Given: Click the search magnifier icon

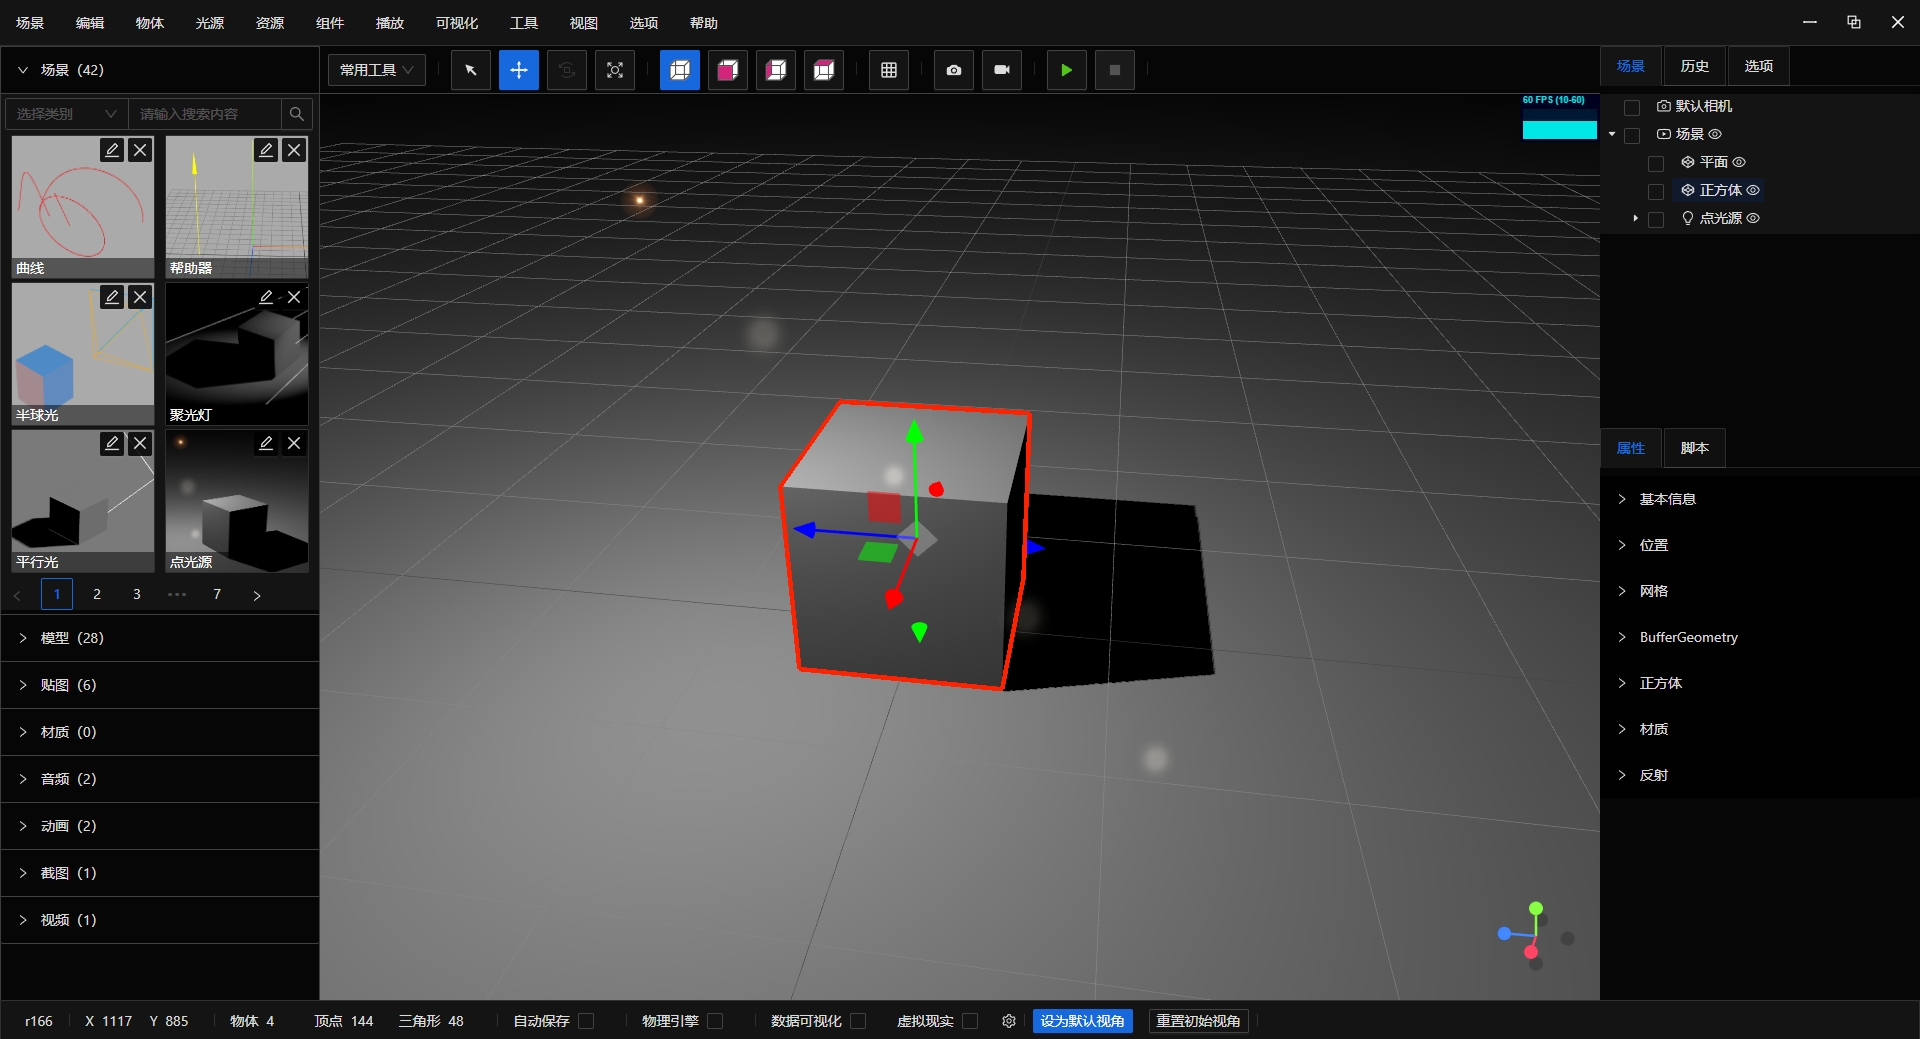Looking at the screenshot, I should (x=296, y=114).
